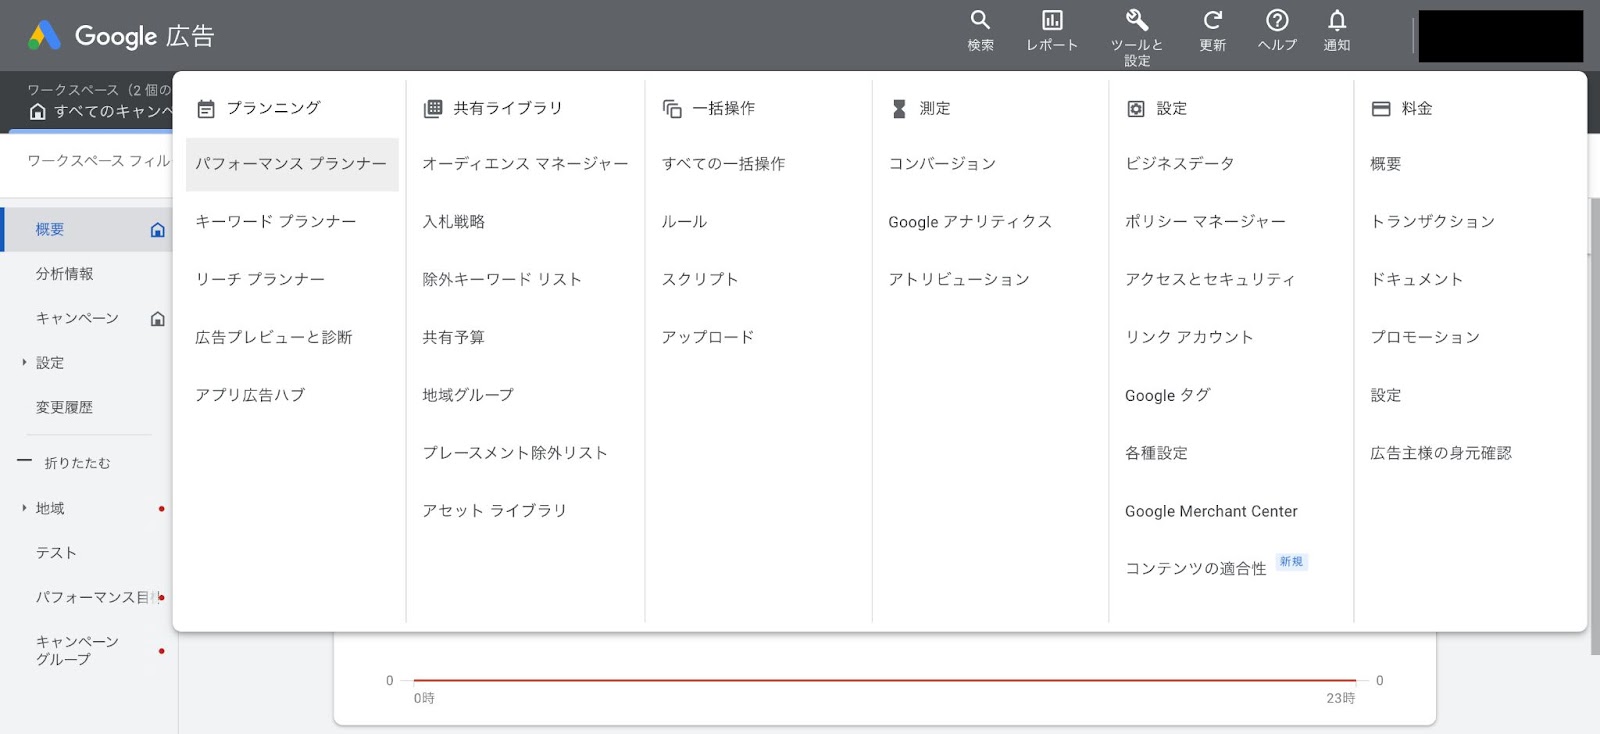Viewport: 1600px width, 734px height.
Task: Click the home icon beside キャンペーン
Action: [157, 319]
